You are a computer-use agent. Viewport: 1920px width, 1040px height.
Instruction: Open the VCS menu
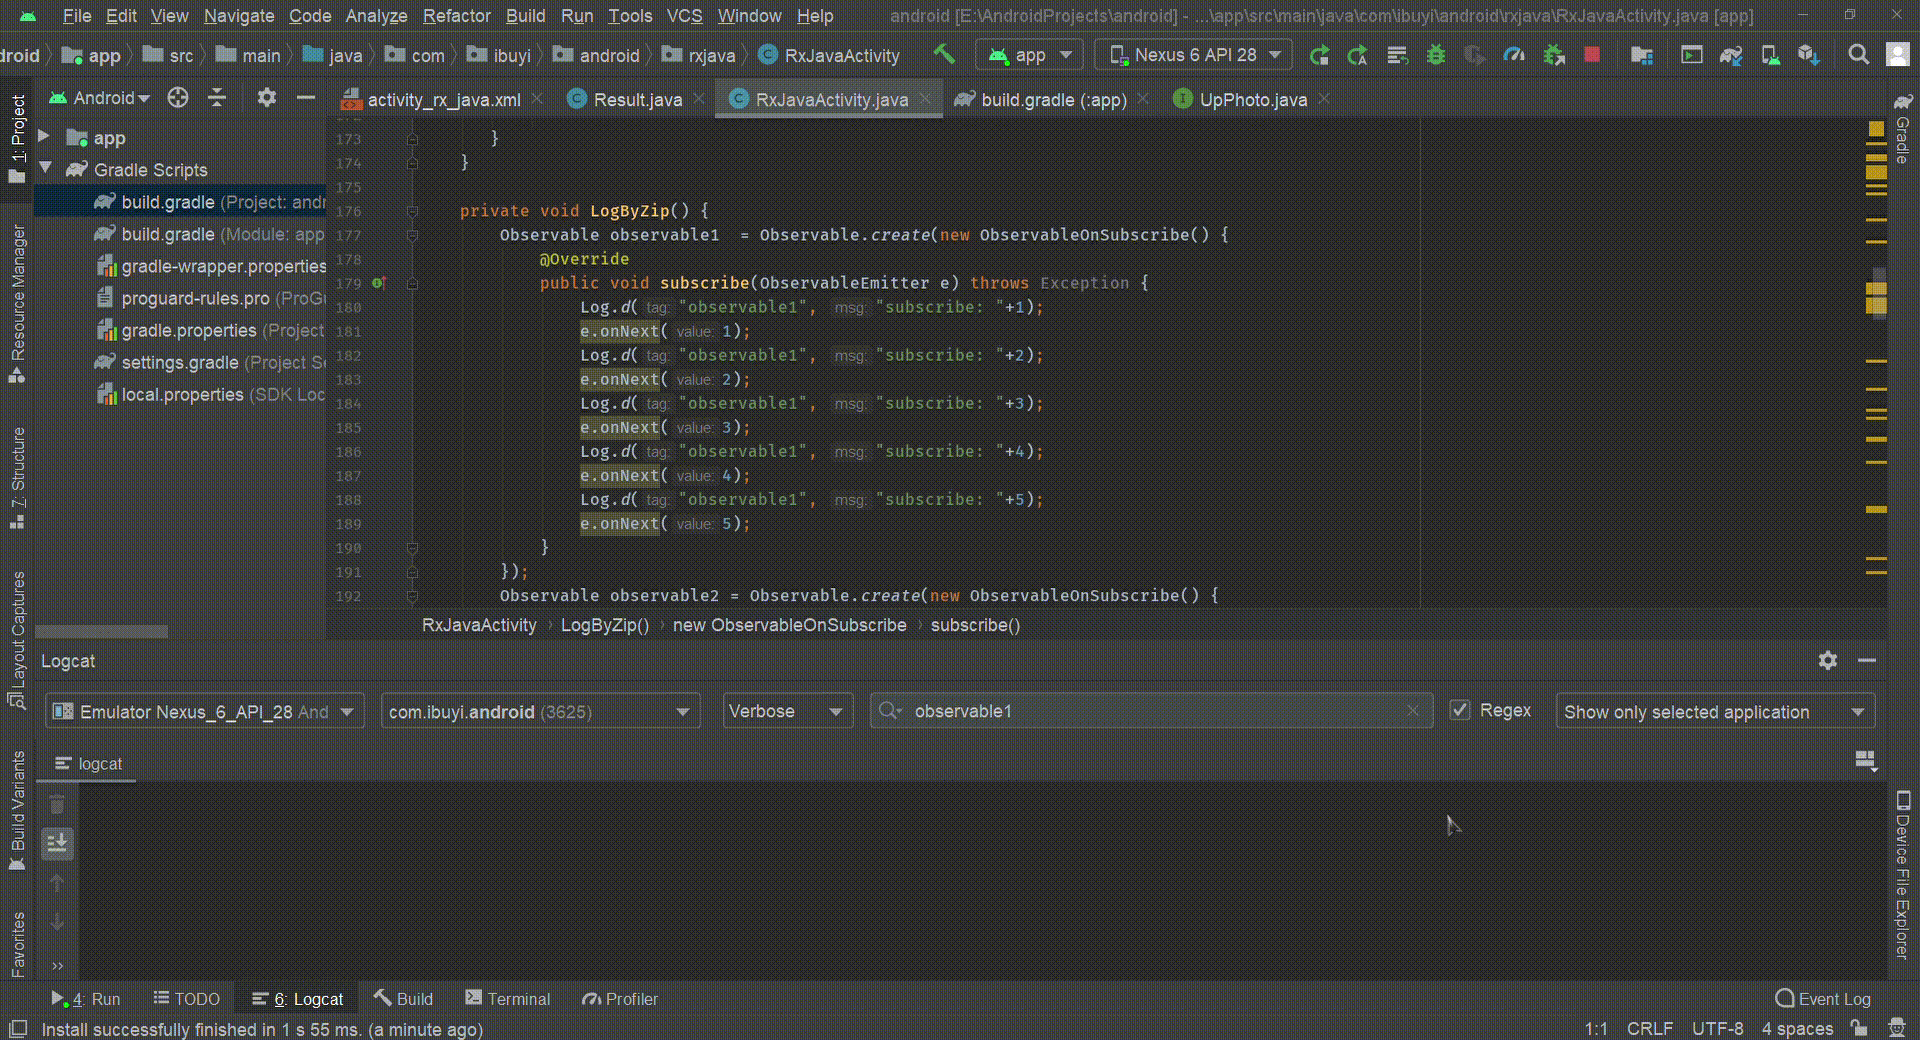[685, 16]
